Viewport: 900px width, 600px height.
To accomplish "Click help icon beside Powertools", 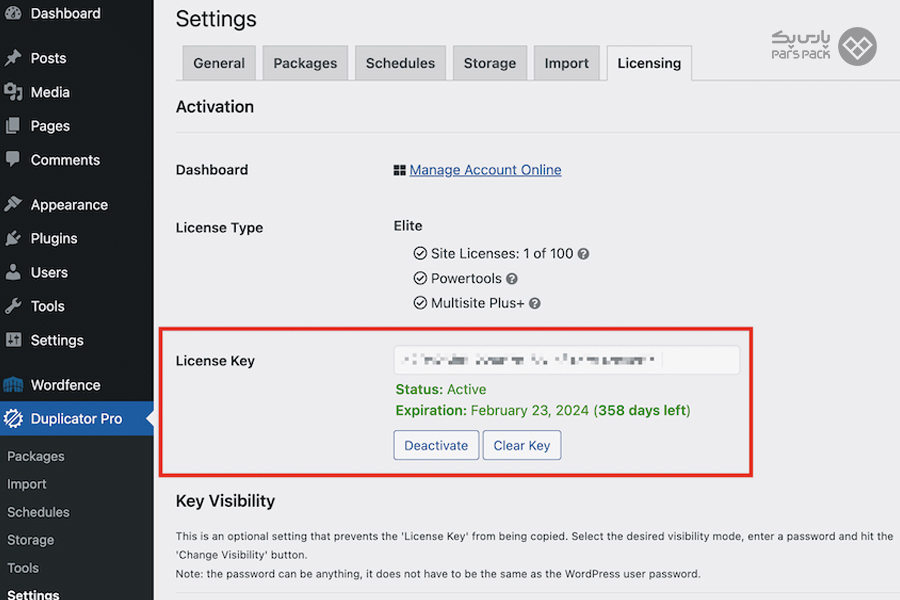I will (512, 278).
